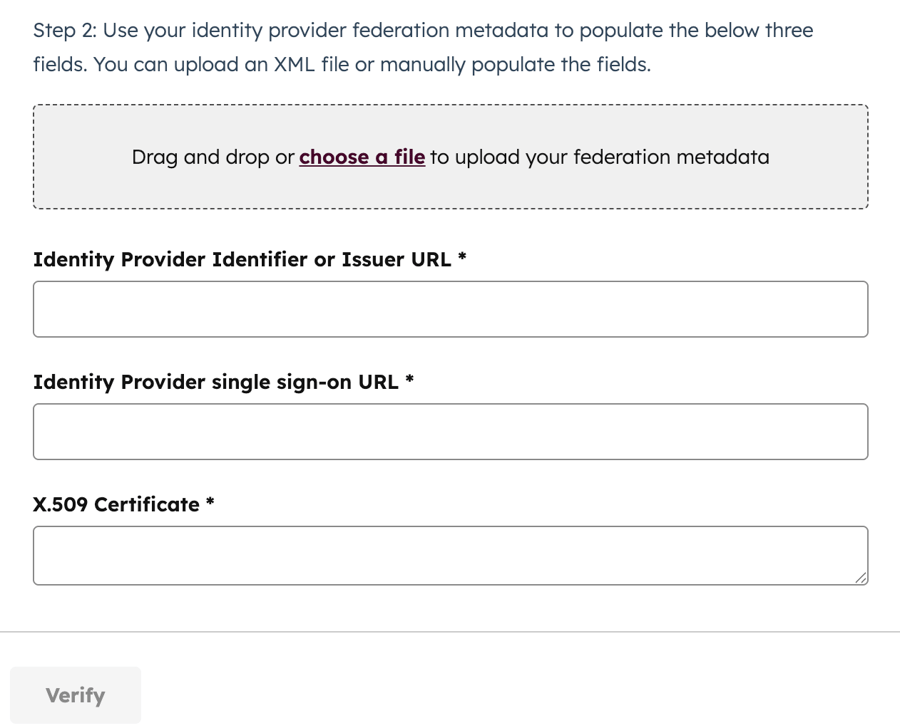Click the underlined choose a file text
Screen dimensions: 900x728
(x=361, y=157)
